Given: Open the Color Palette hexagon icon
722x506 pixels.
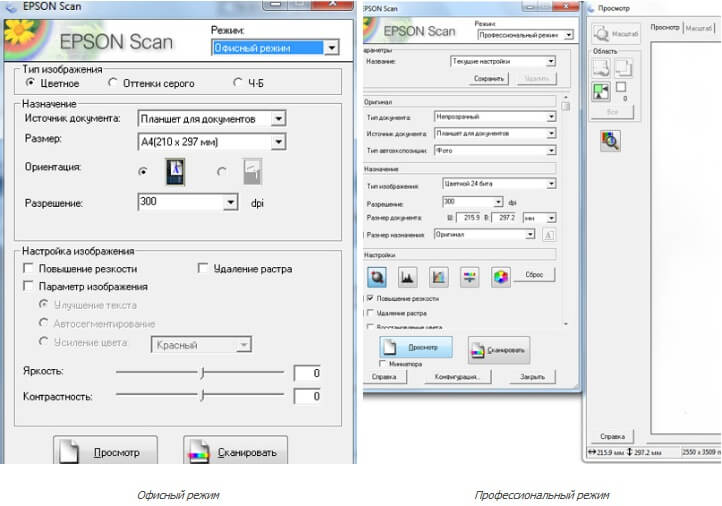Looking at the screenshot, I should pyautogui.click(x=501, y=277).
